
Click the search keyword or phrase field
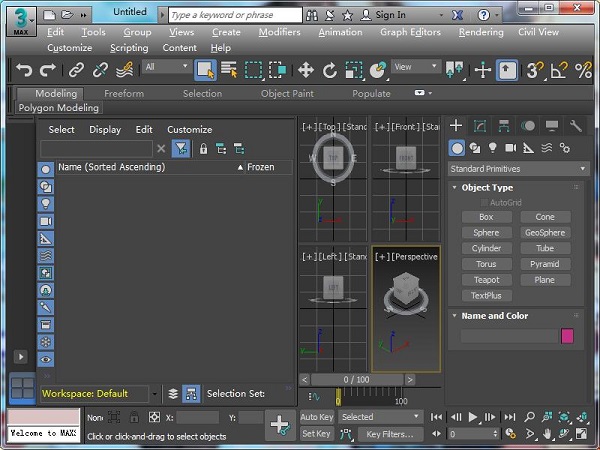(235, 15)
